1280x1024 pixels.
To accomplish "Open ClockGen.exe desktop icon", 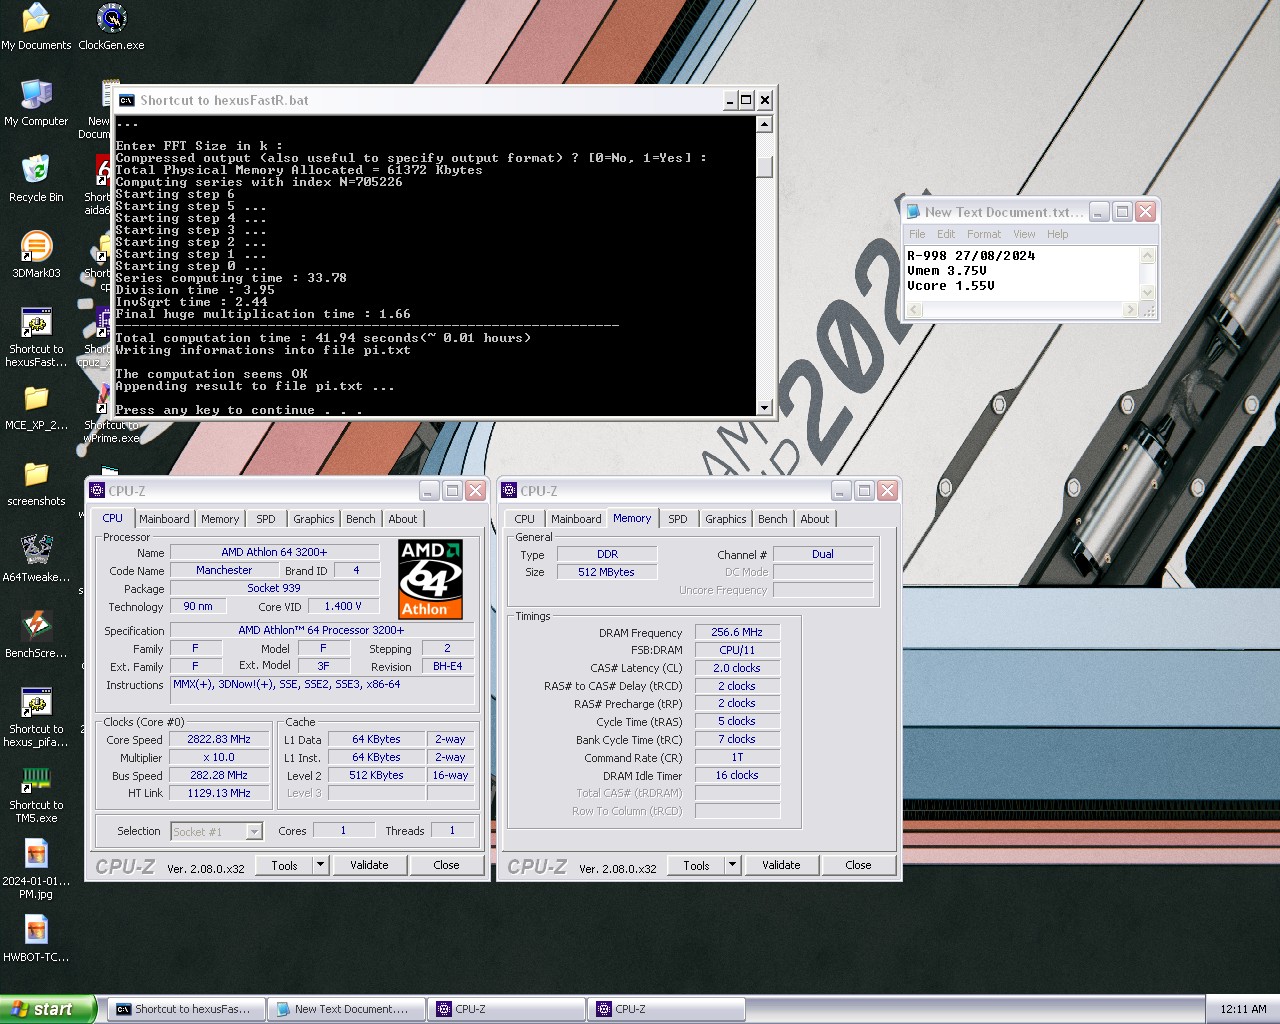I will point(111,27).
